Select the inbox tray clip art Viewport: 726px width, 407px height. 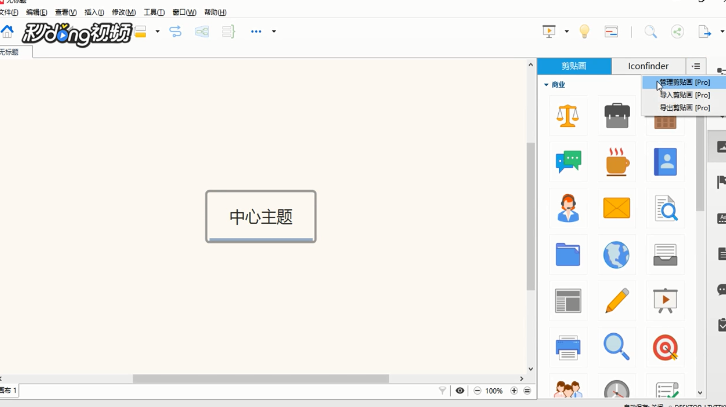pos(665,255)
